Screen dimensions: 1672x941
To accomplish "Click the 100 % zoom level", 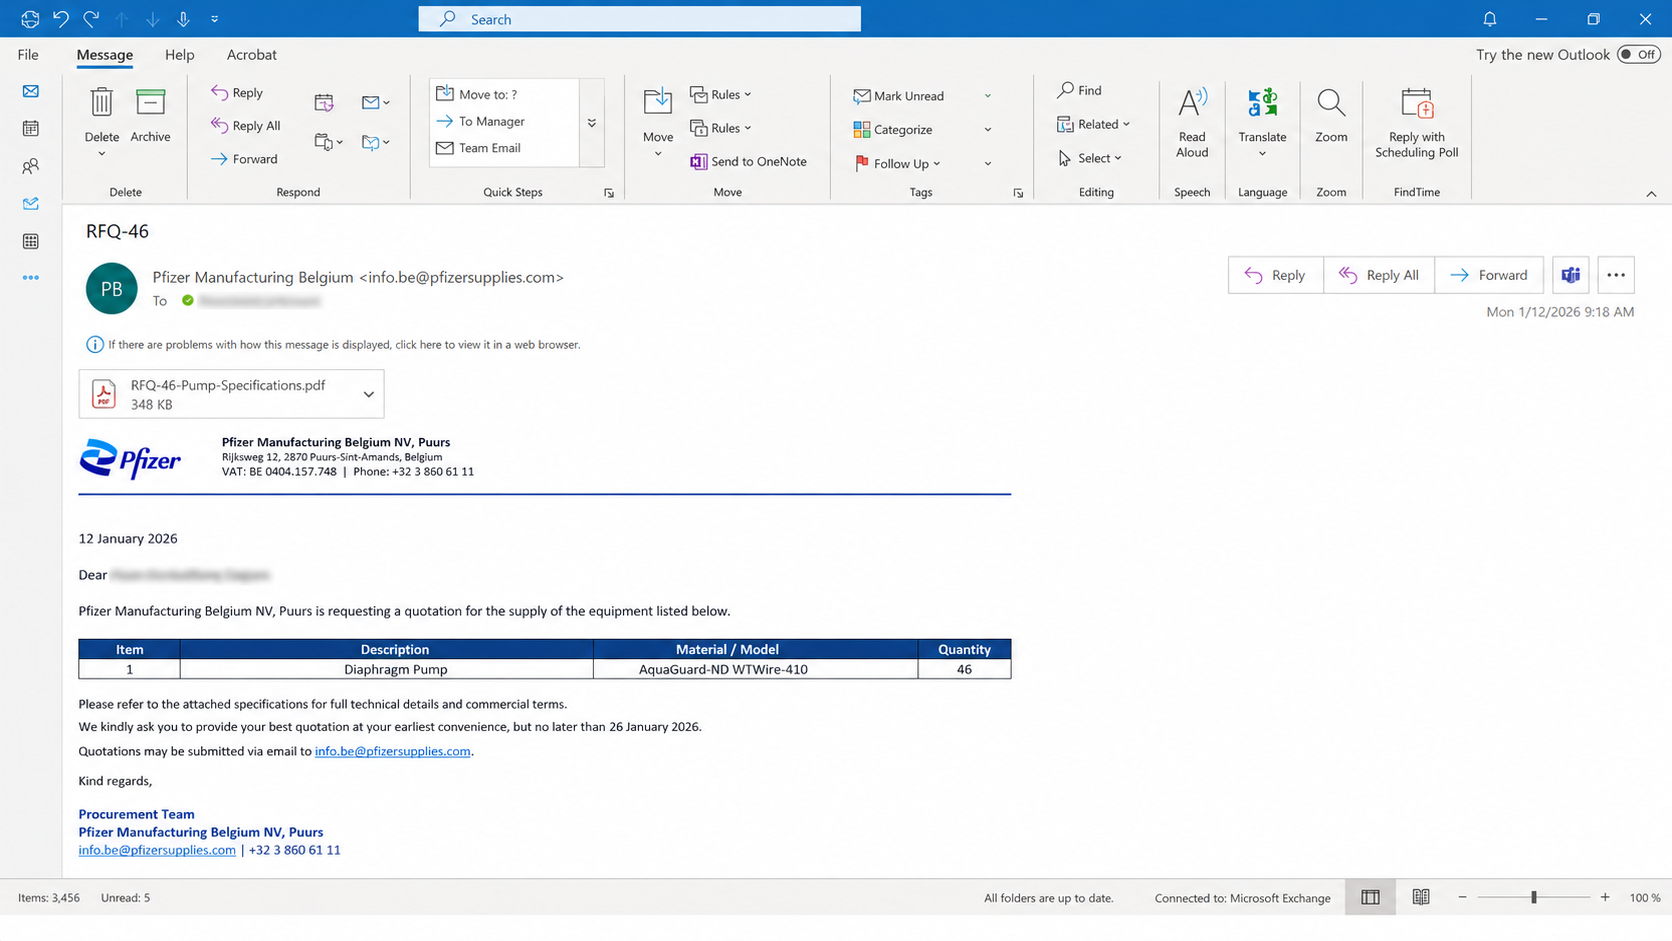I will pos(1645,898).
